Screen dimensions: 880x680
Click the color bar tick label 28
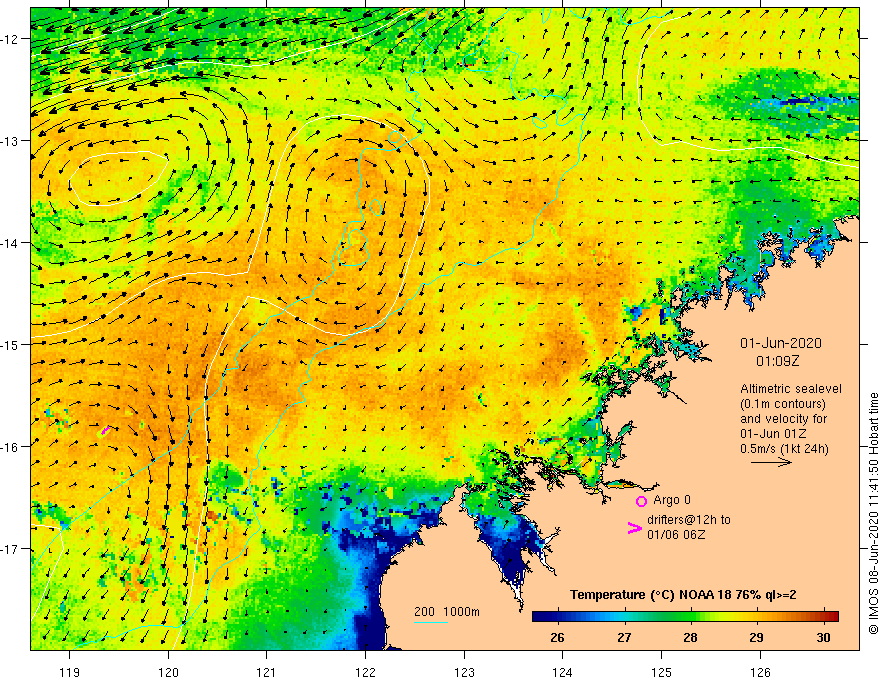coord(690,638)
